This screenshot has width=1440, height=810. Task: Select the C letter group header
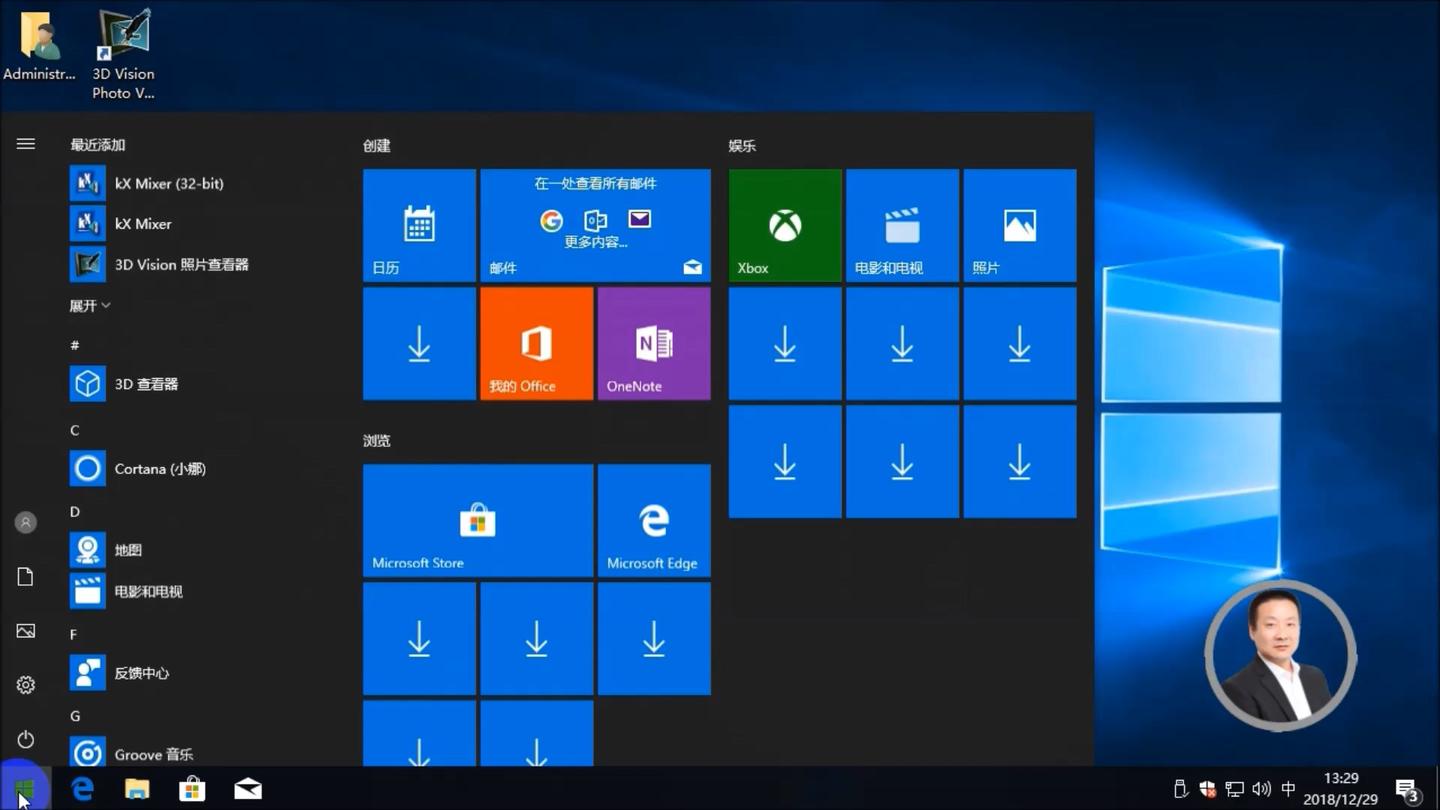point(75,430)
